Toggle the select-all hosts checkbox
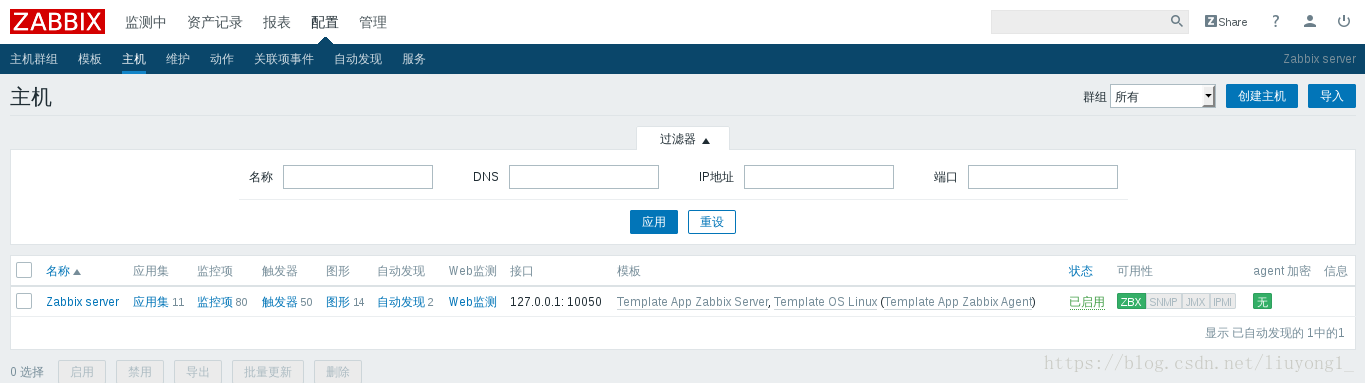This screenshot has width=1365, height=383. coord(24,270)
